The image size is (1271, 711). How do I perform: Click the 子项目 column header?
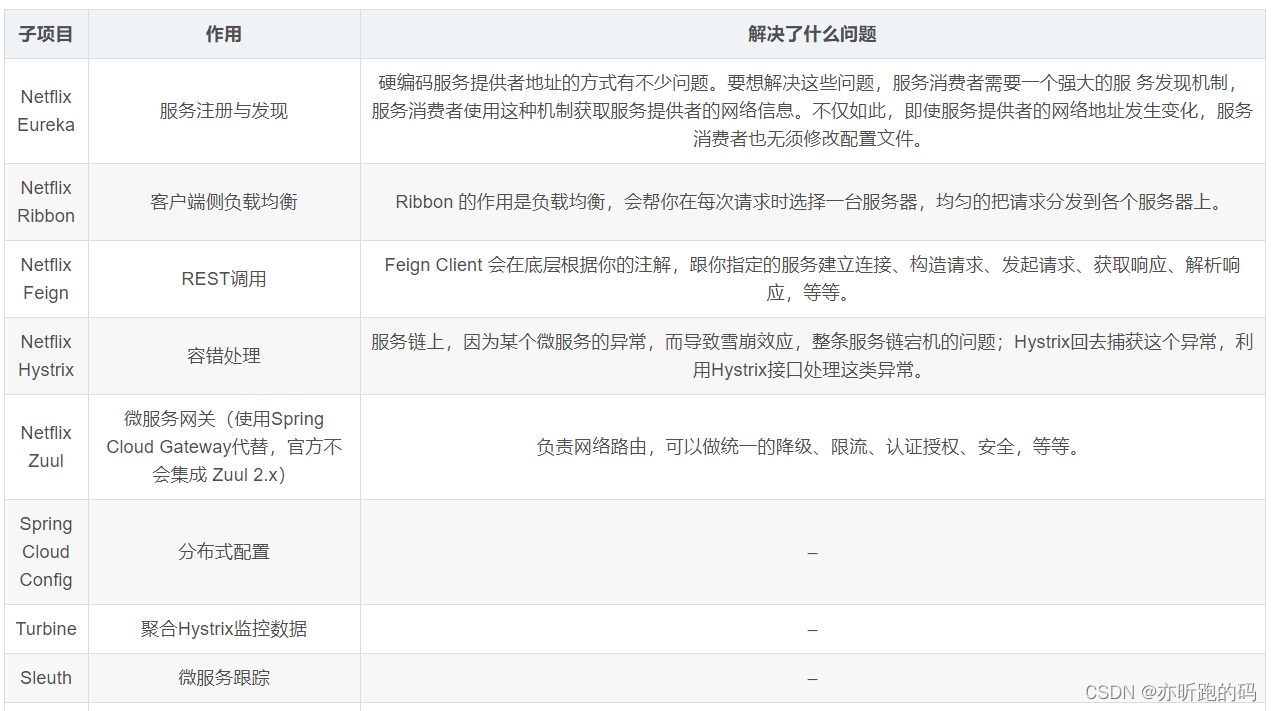click(46, 34)
